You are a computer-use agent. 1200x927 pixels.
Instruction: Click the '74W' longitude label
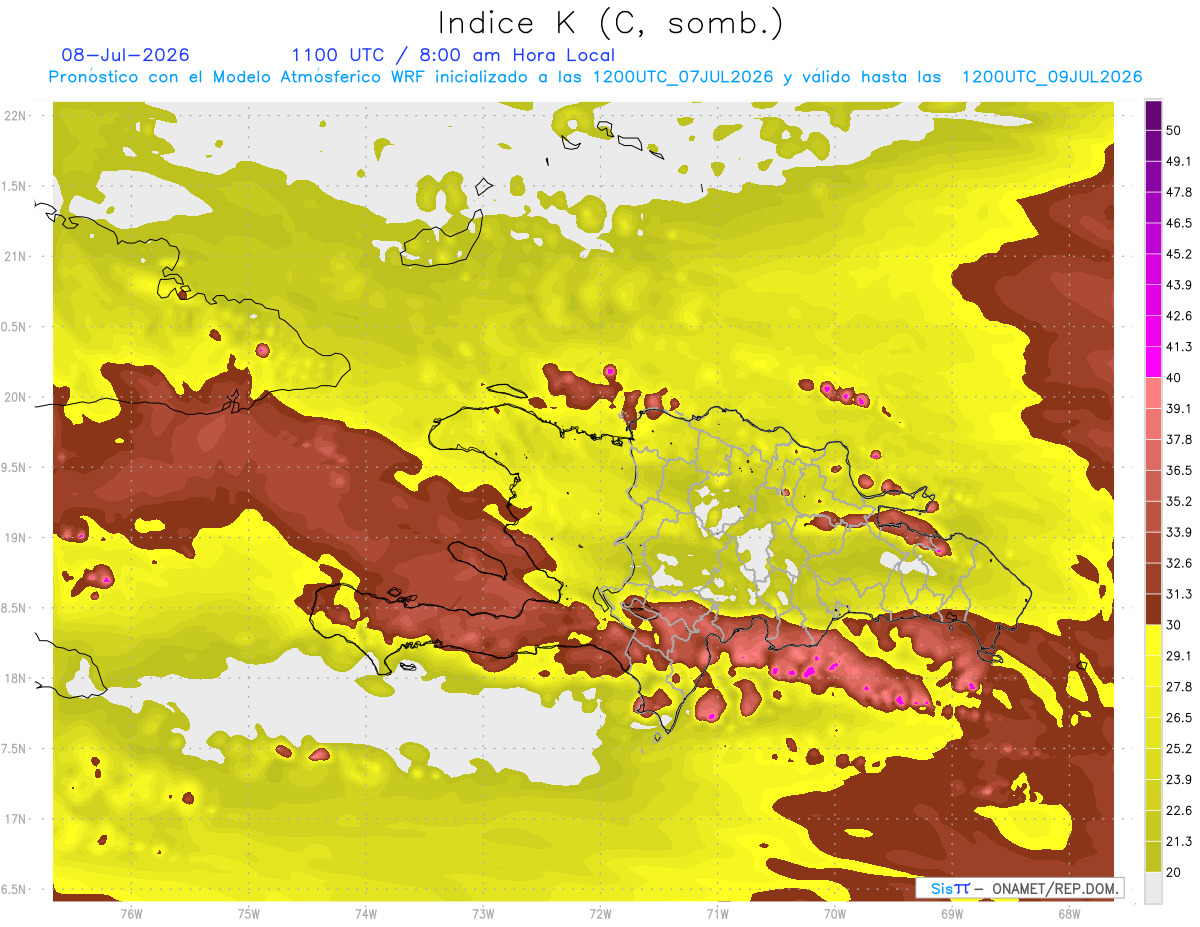[366, 913]
